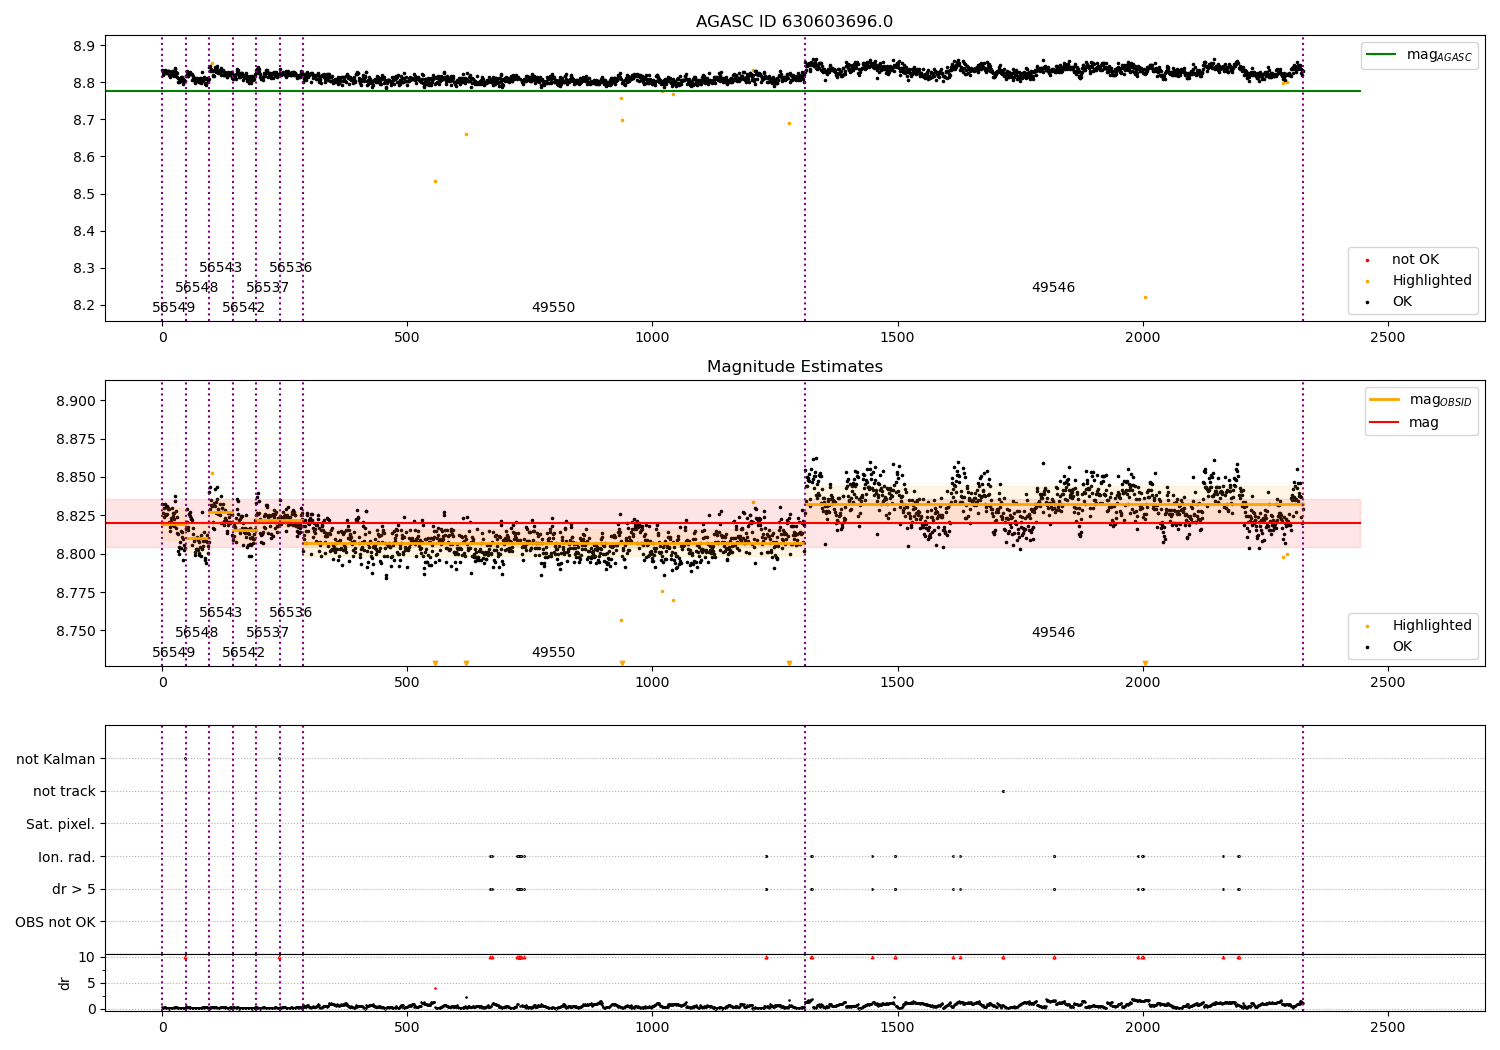The height and width of the screenshot is (1050, 1500).
Task: Click obsid label 56543 in Magnitude Estimates plot
Action: click(x=220, y=613)
